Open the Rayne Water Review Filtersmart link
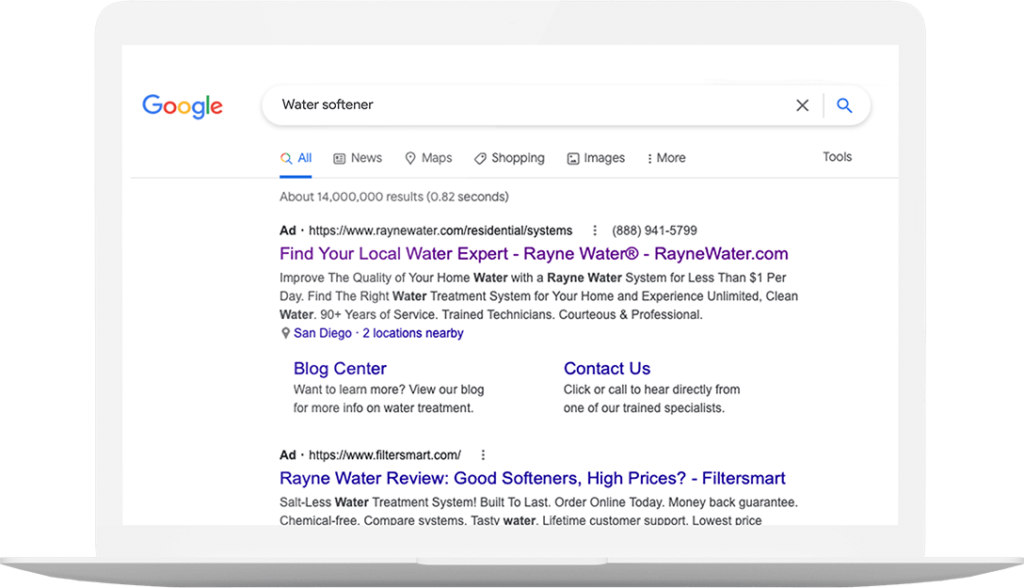Image resolution: width=1024 pixels, height=588 pixels. [x=532, y=478]
